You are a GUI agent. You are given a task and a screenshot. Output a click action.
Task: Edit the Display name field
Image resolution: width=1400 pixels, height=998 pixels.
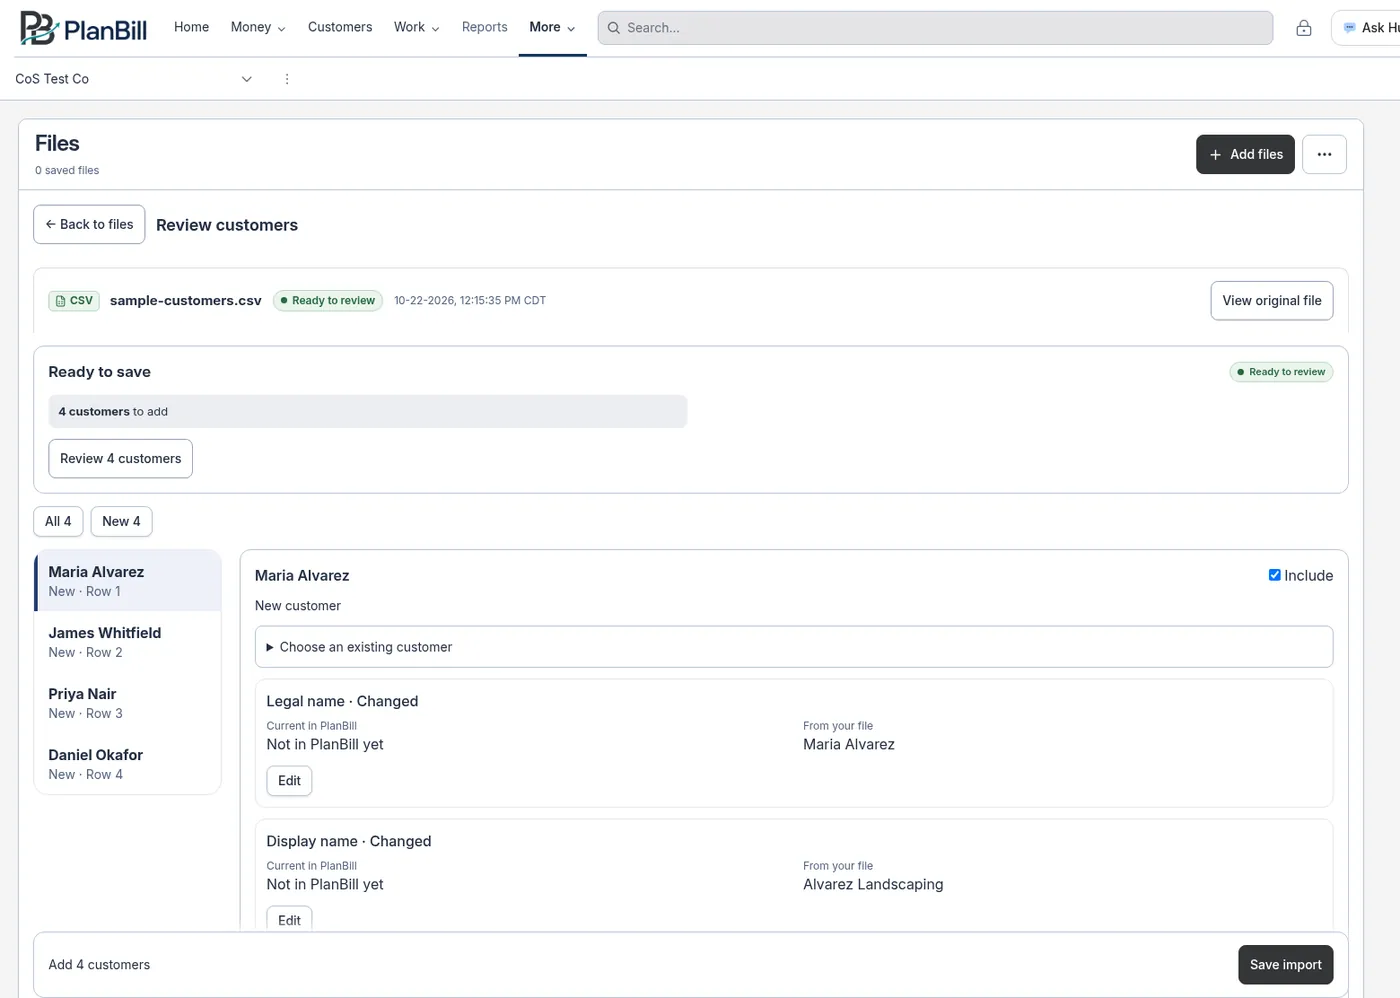point(289,918)
